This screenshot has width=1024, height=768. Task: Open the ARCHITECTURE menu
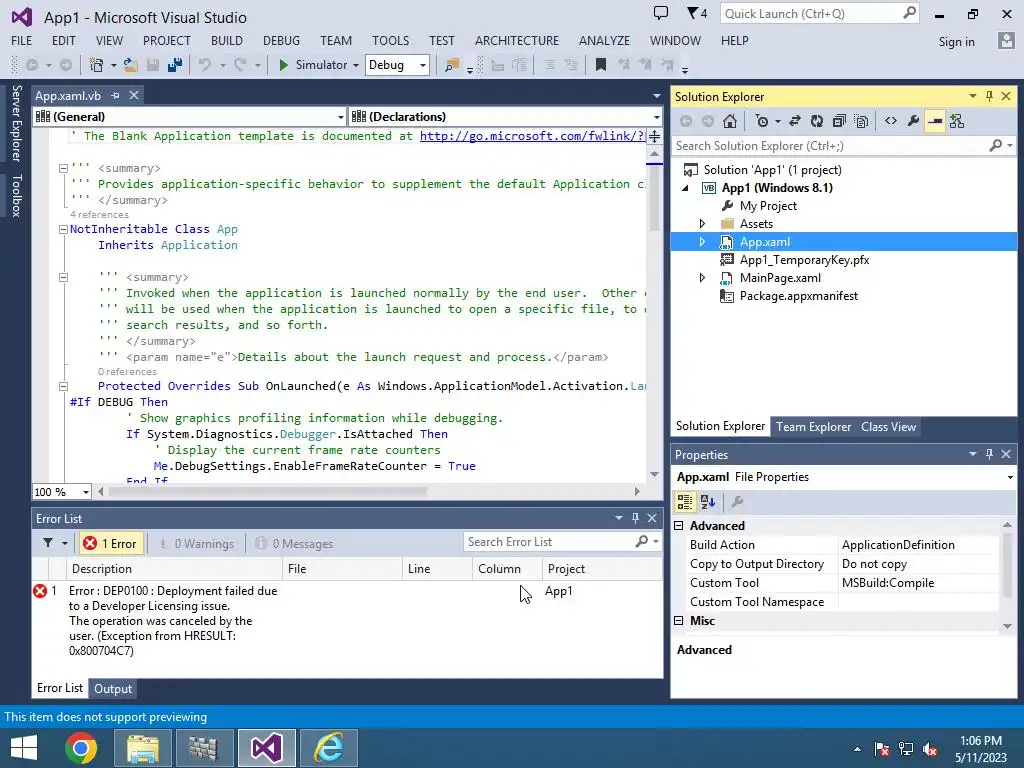pyautogui.click(x=517, y=40)
